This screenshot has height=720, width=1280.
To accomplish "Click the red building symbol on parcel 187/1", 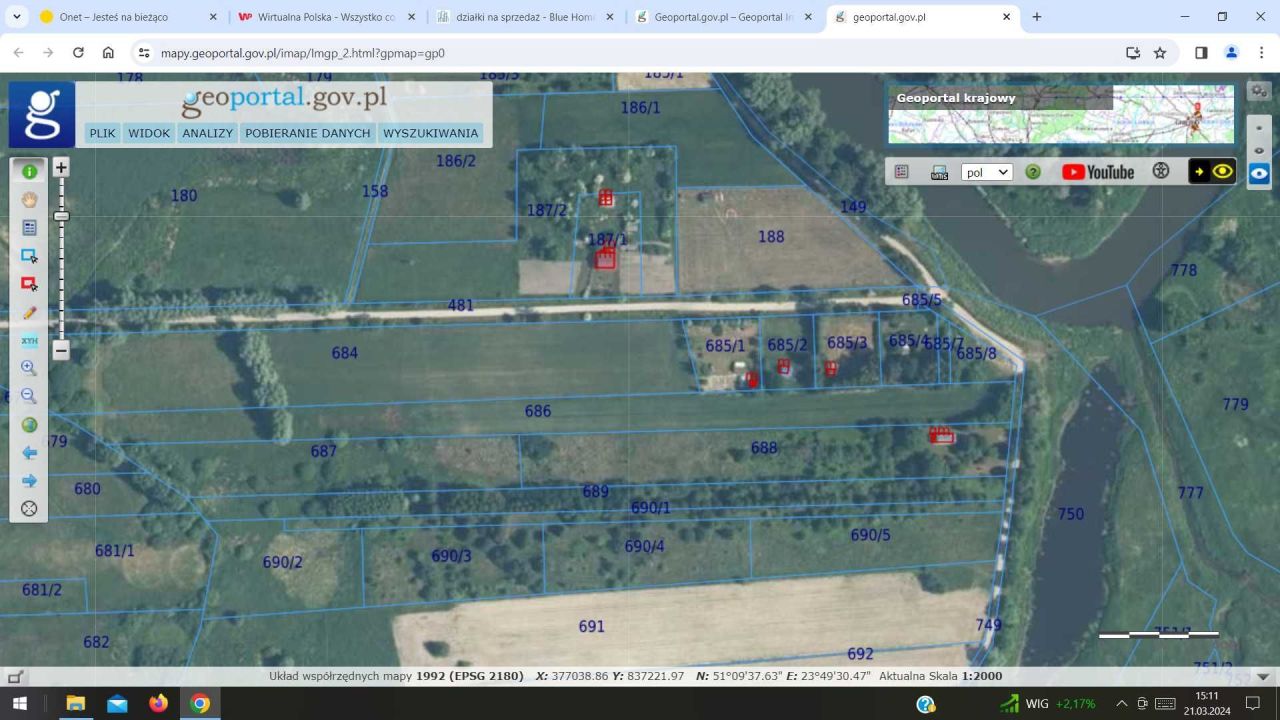I will pyautogui.click(x=605, y=258).
